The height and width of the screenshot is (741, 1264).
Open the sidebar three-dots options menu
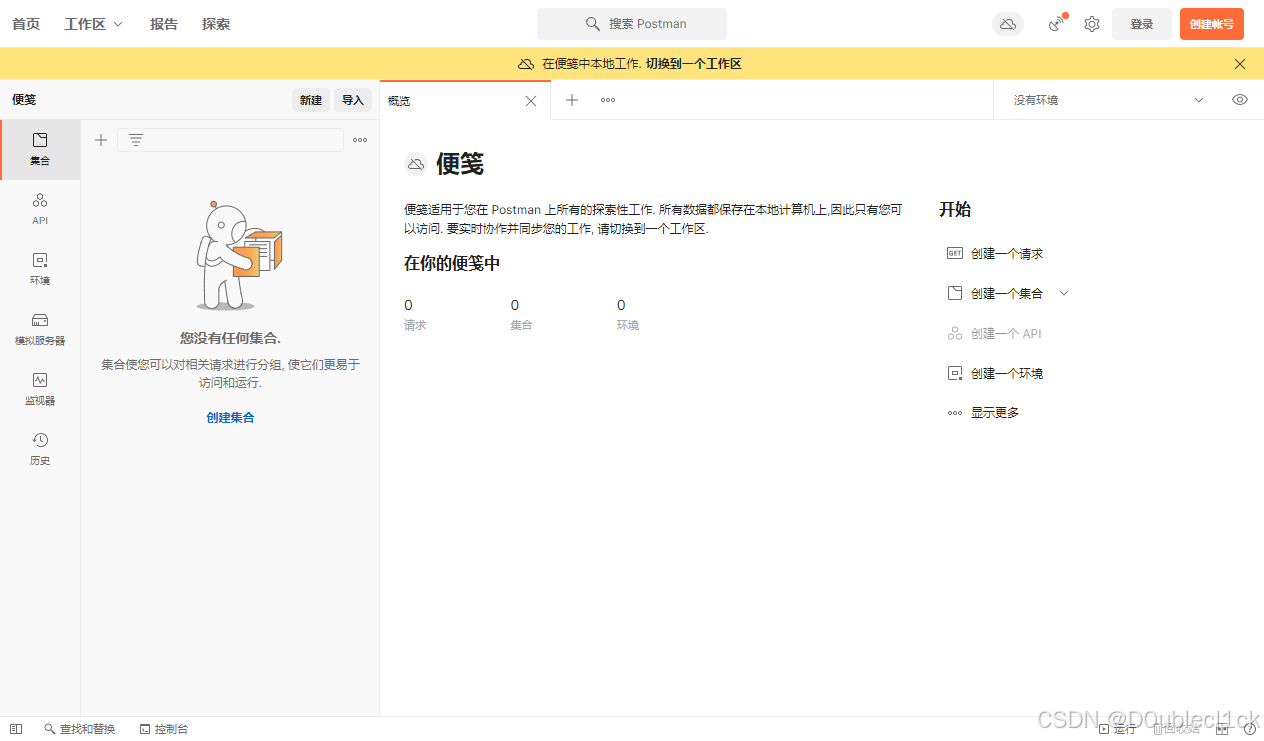pyautogui.click(x=360, y=140)
